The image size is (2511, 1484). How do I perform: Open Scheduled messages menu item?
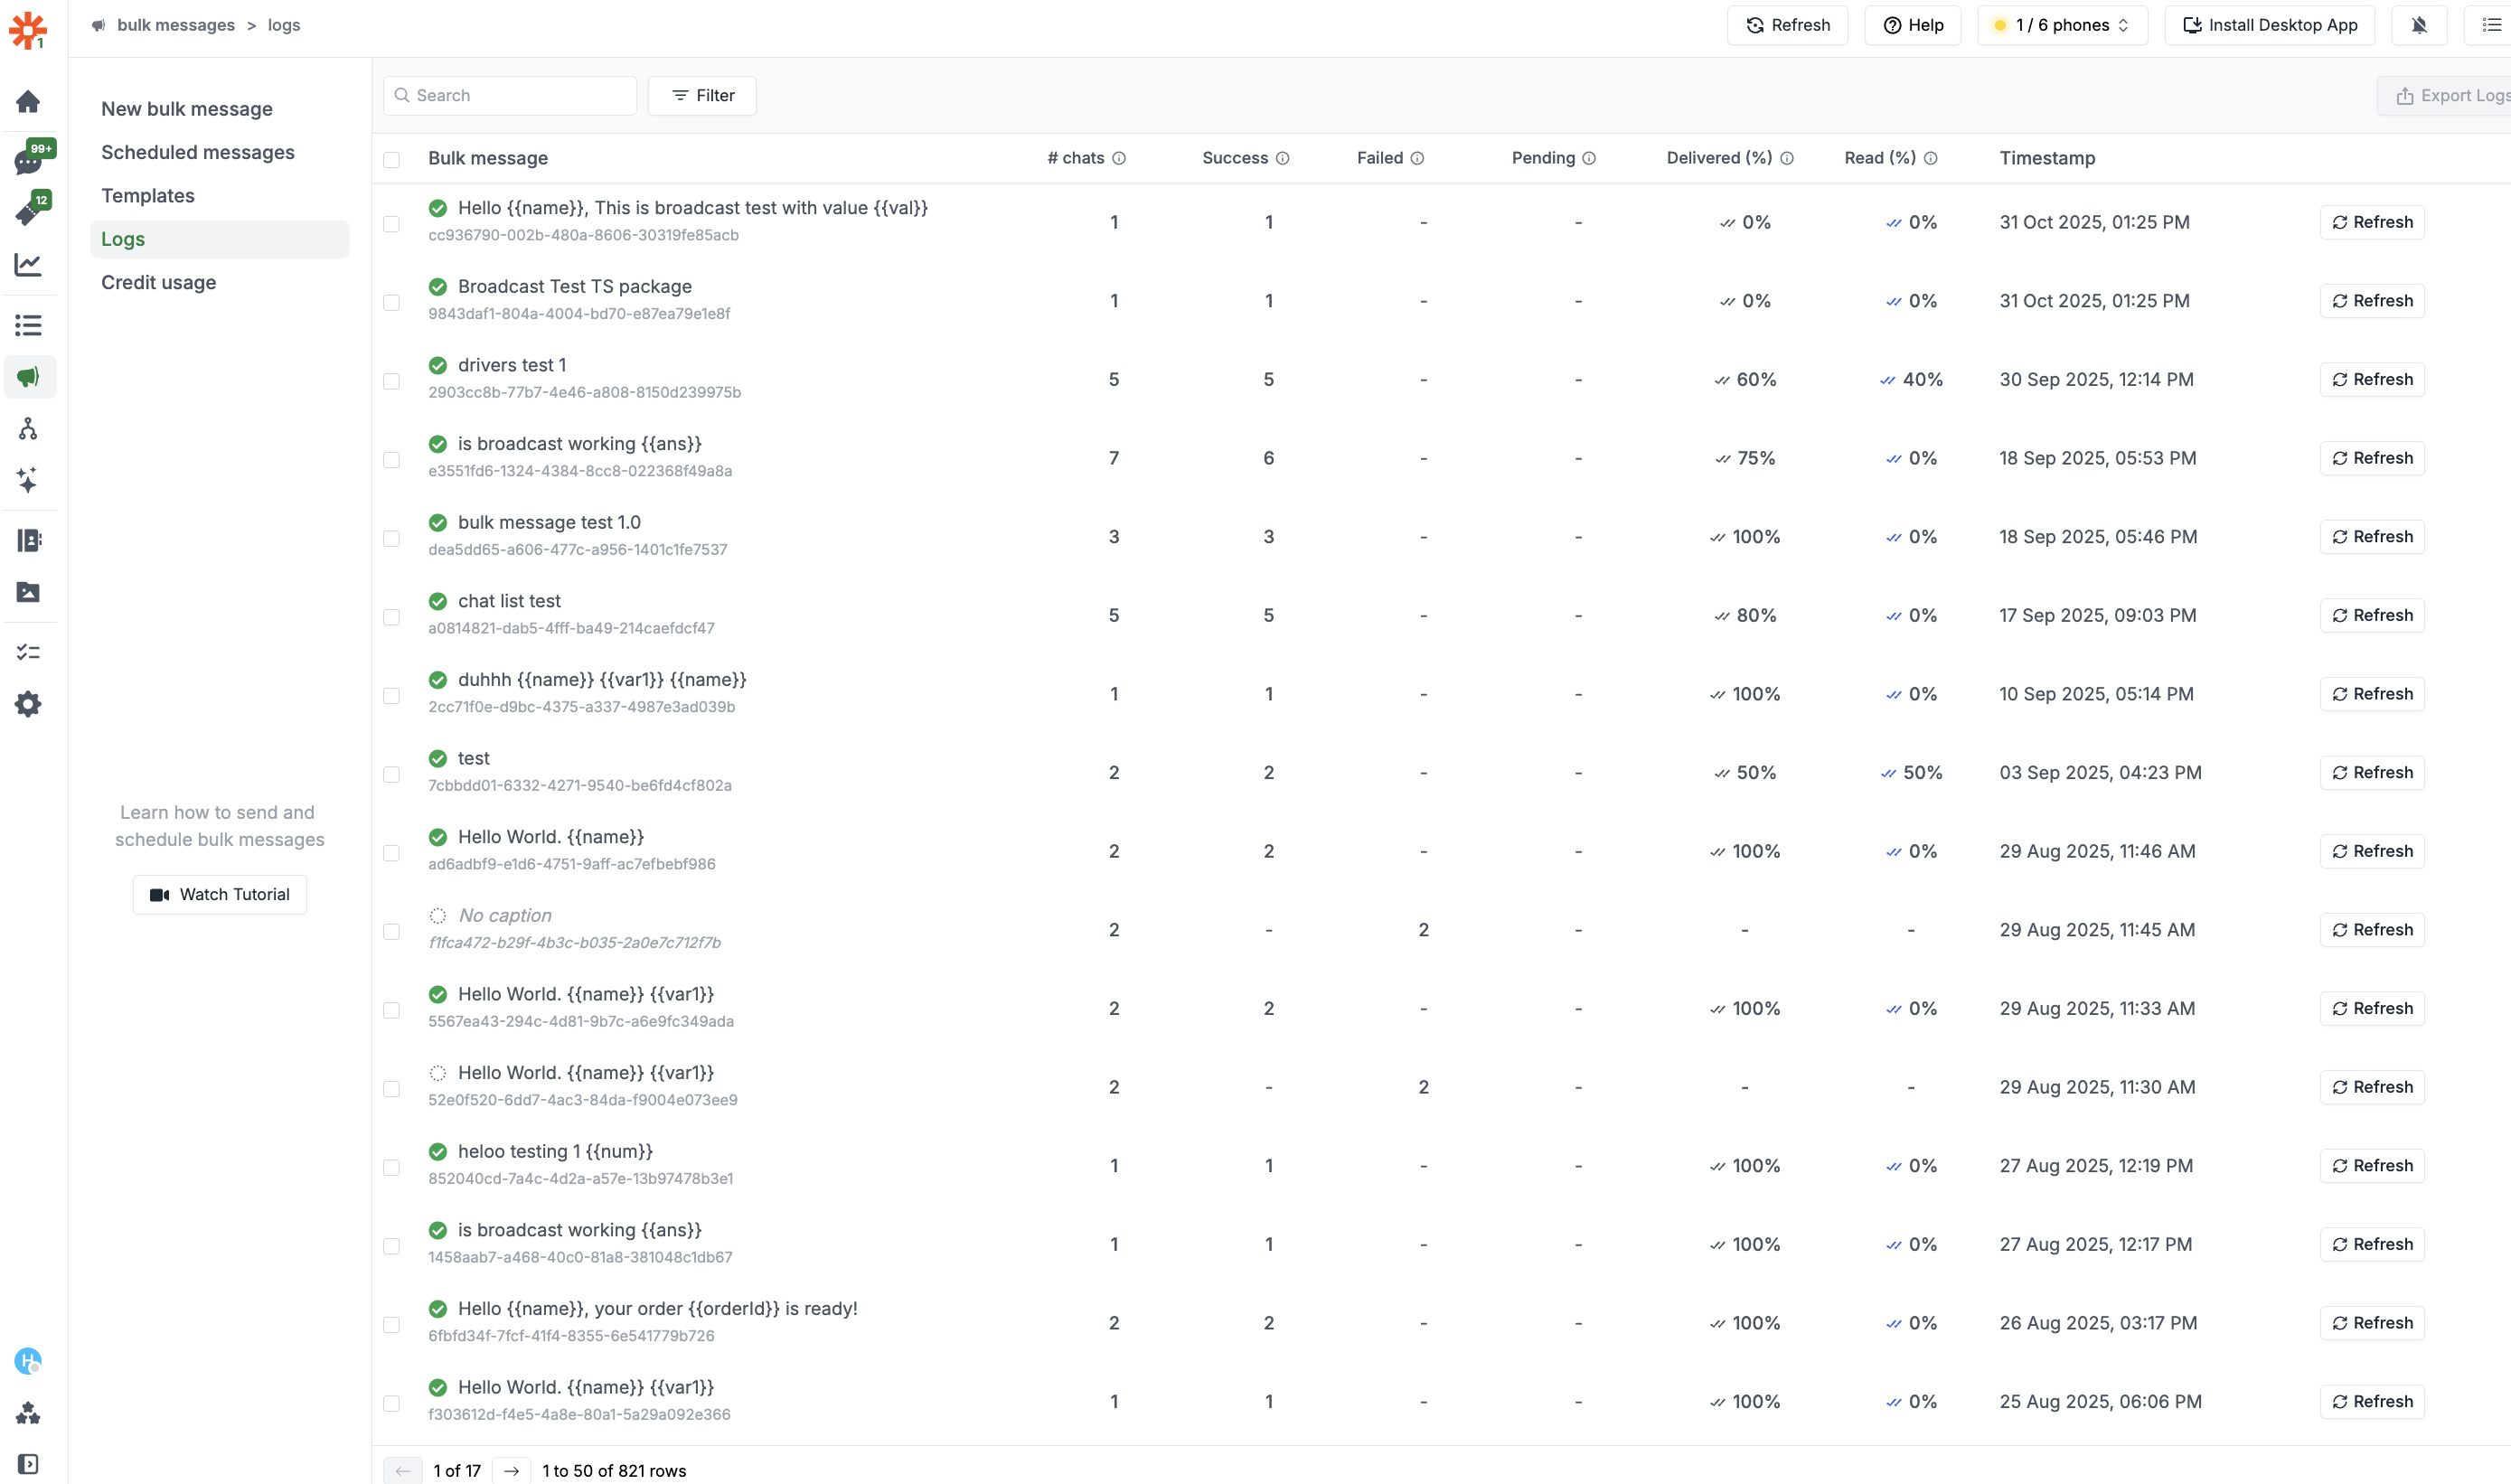[x=198, y=152]
